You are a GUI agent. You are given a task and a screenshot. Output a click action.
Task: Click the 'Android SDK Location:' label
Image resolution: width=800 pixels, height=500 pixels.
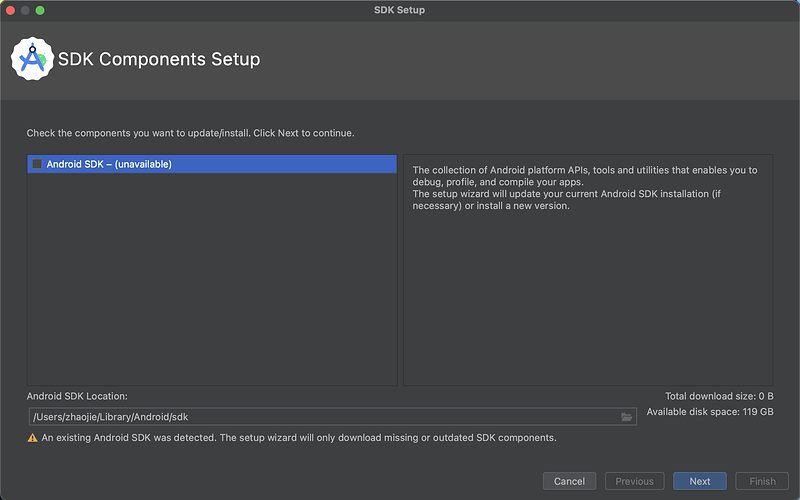pyautogui.click(x=77, y=396)
